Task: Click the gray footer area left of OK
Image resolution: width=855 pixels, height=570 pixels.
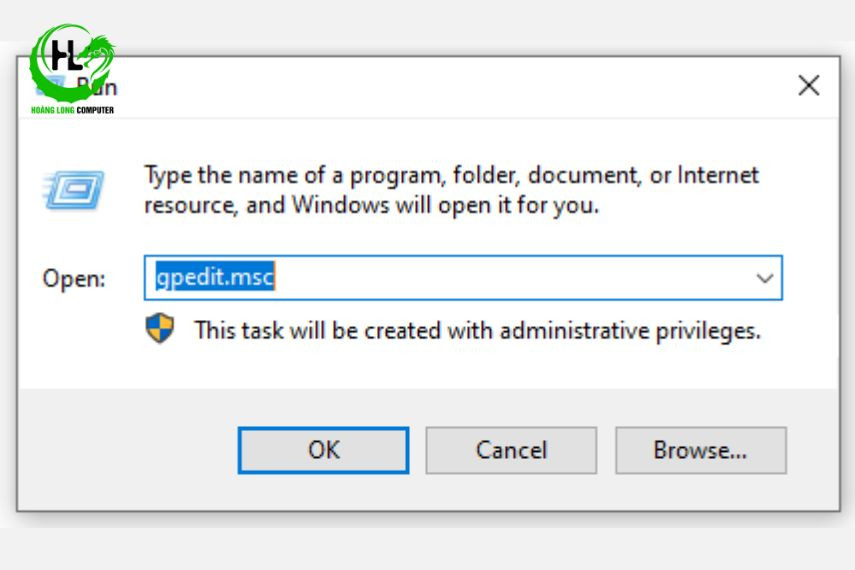Action: tap(128, 450)
